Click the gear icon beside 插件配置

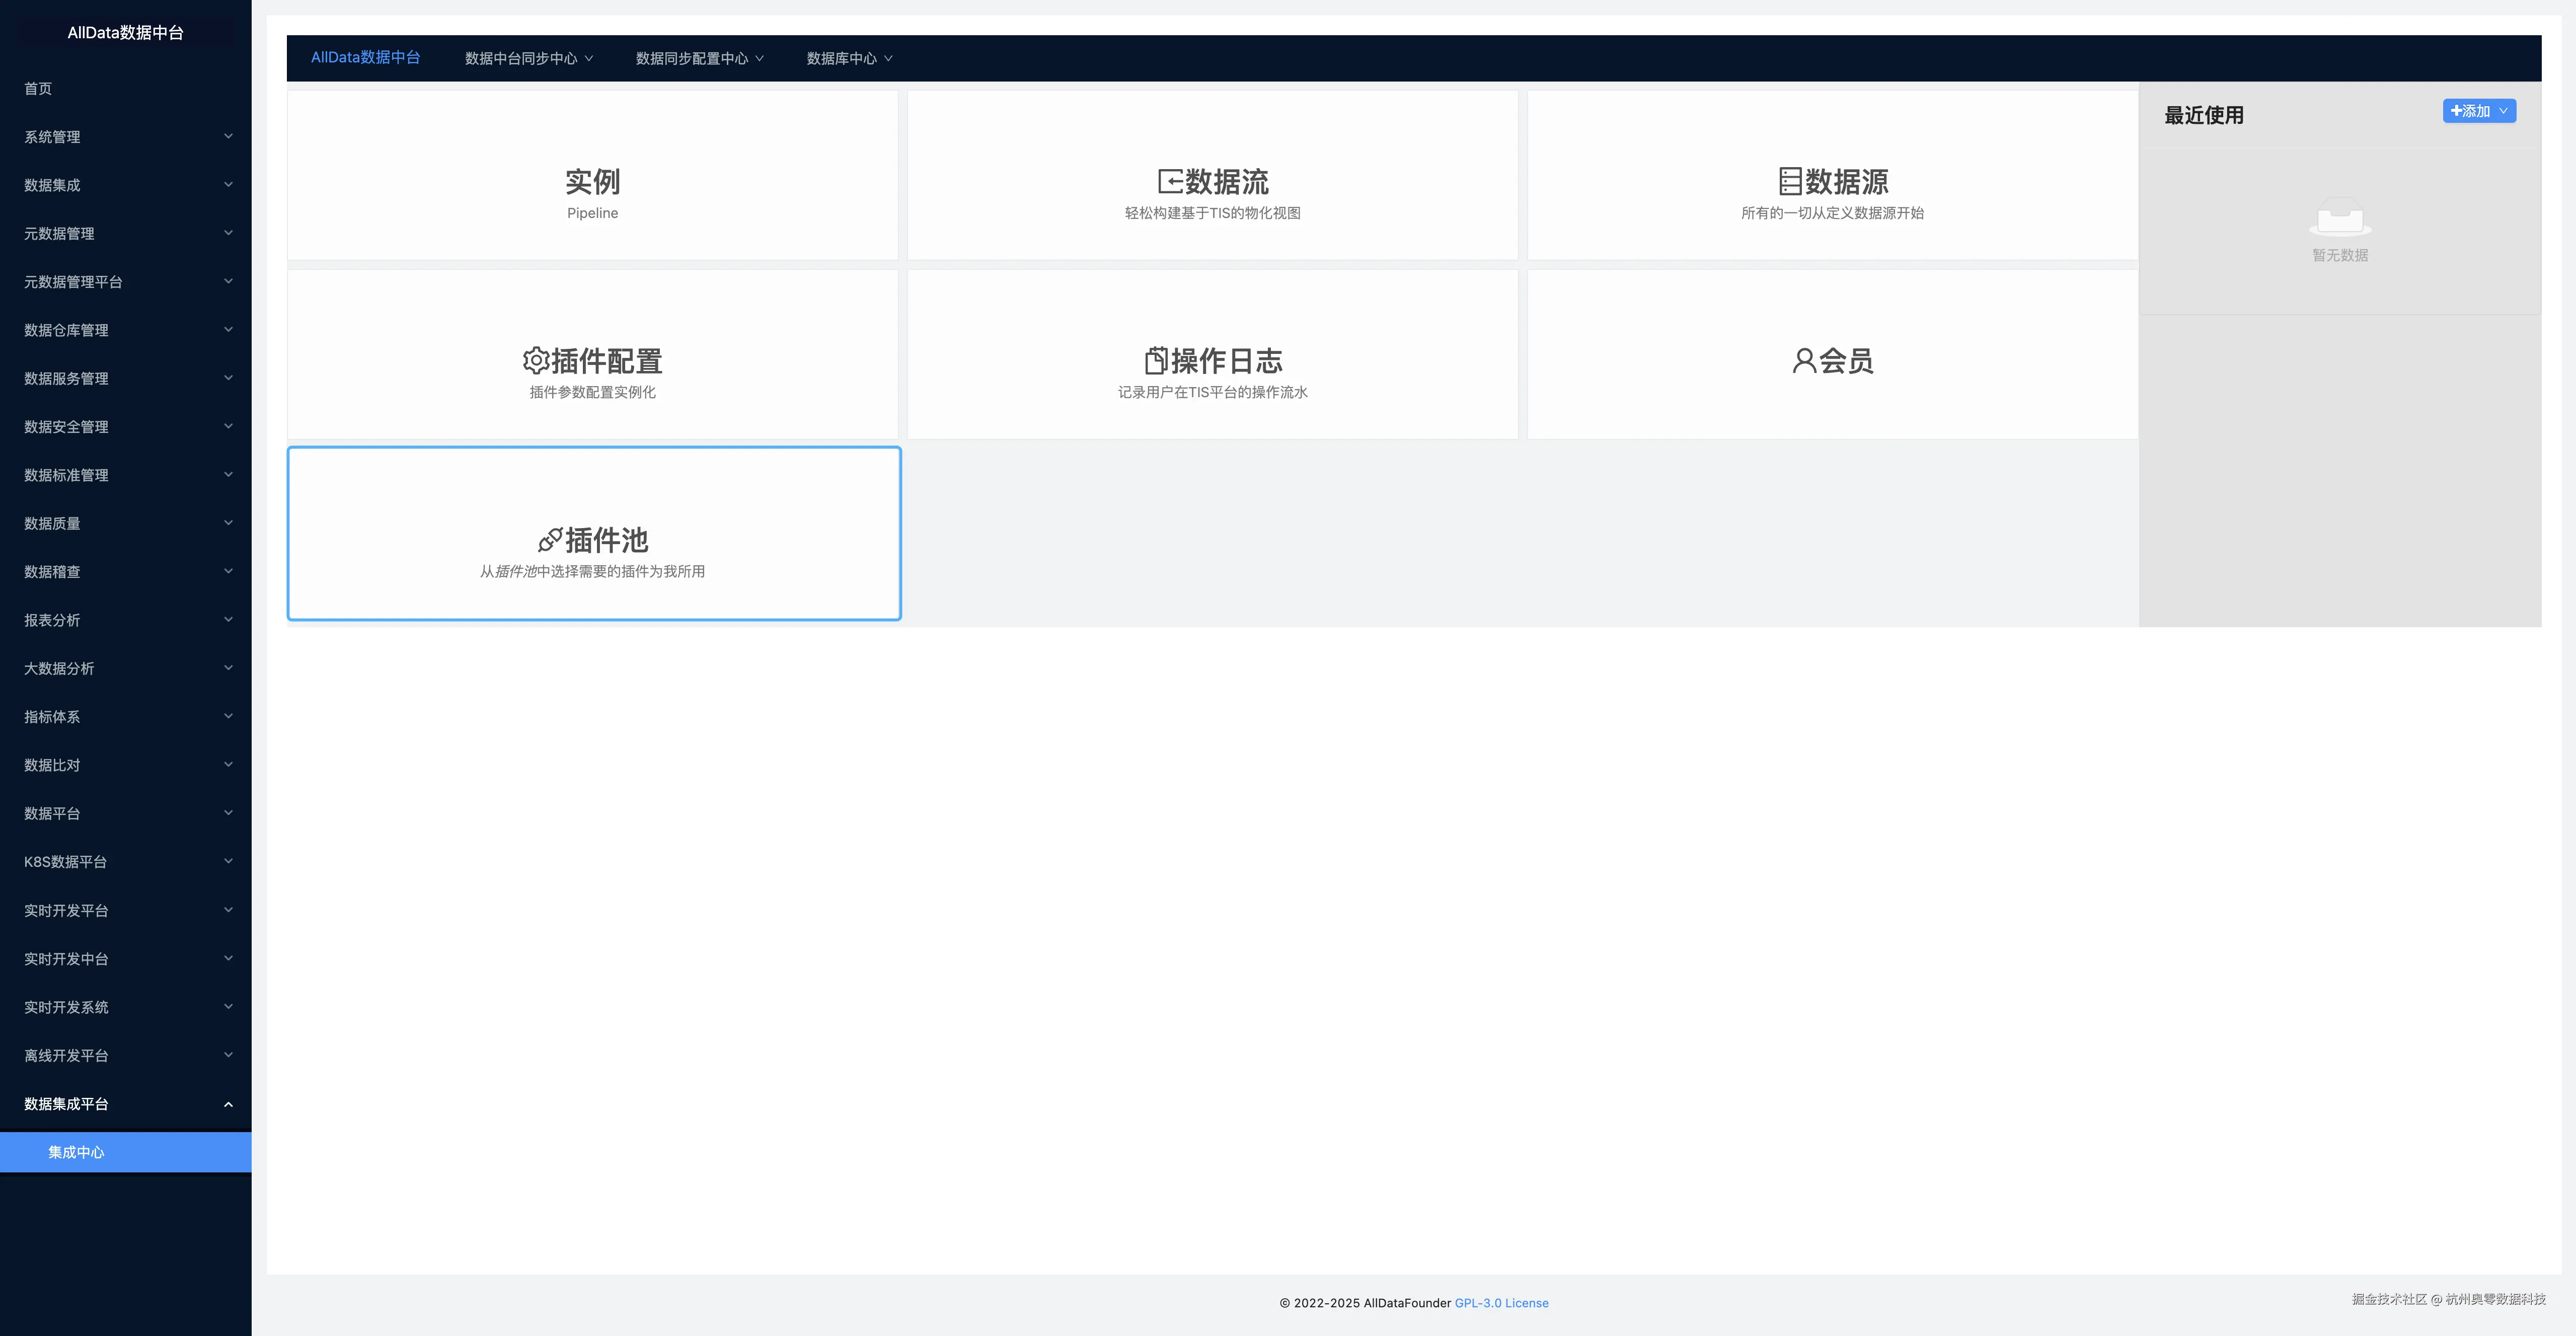pyautogui.click(x=535, y=360)
